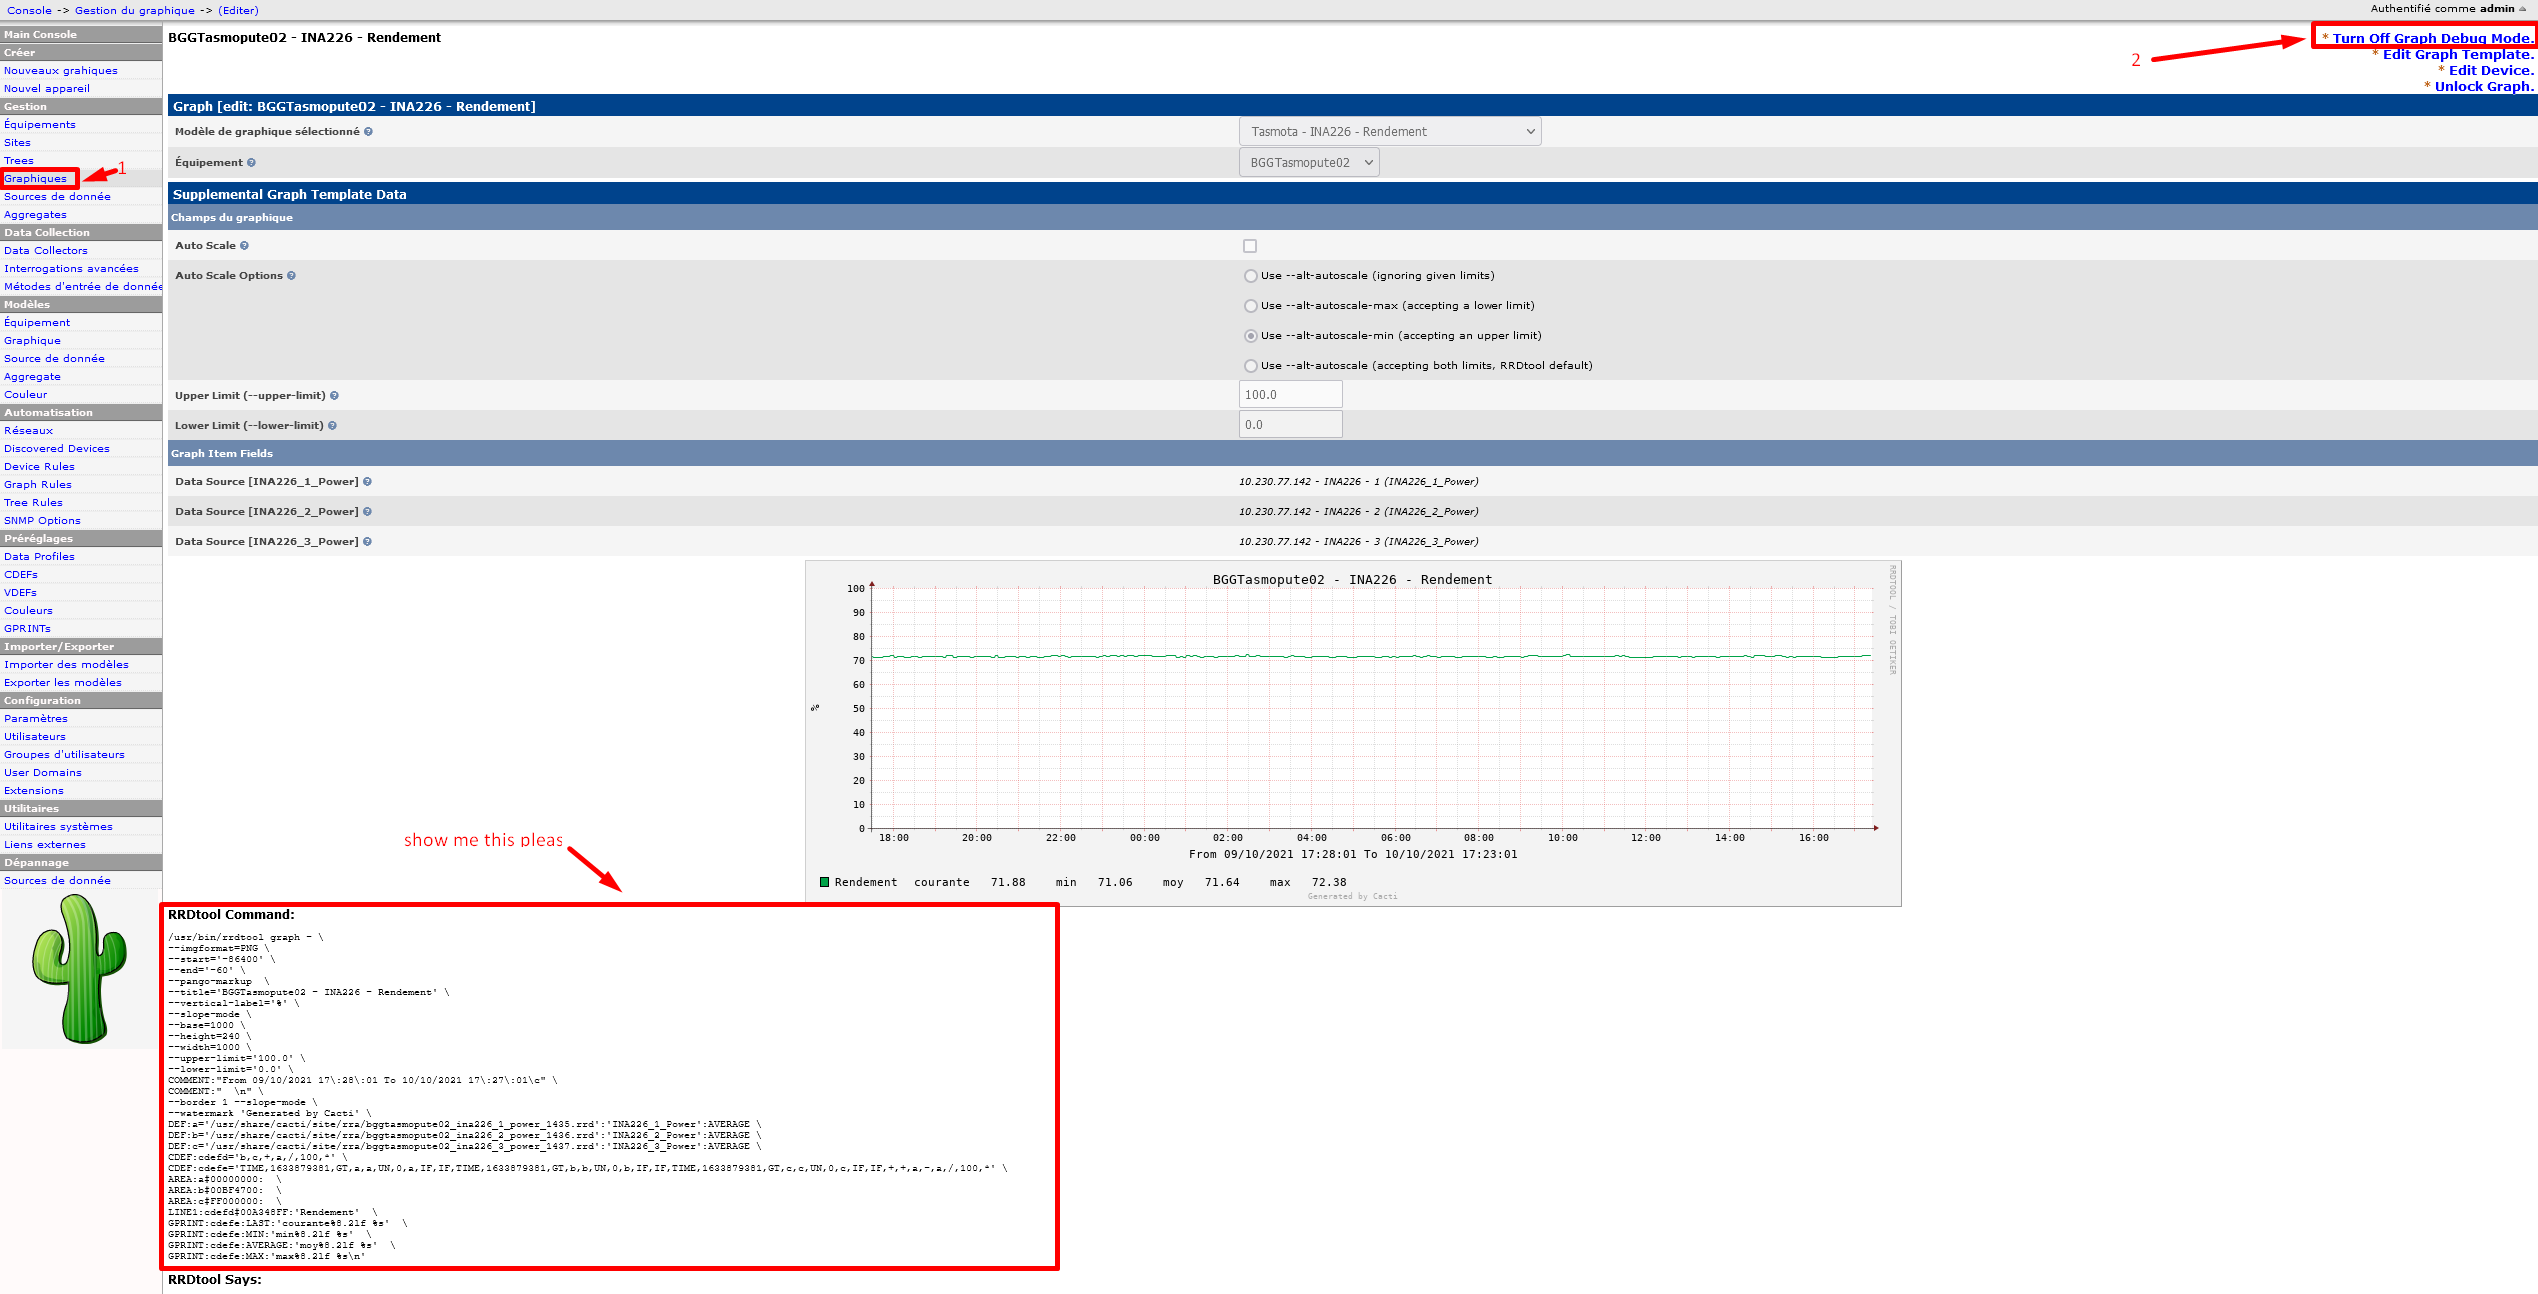The image size is (2538, 1294).
Task: Go to Gestion du graphique breadcrumb
Action: (135, 10)
